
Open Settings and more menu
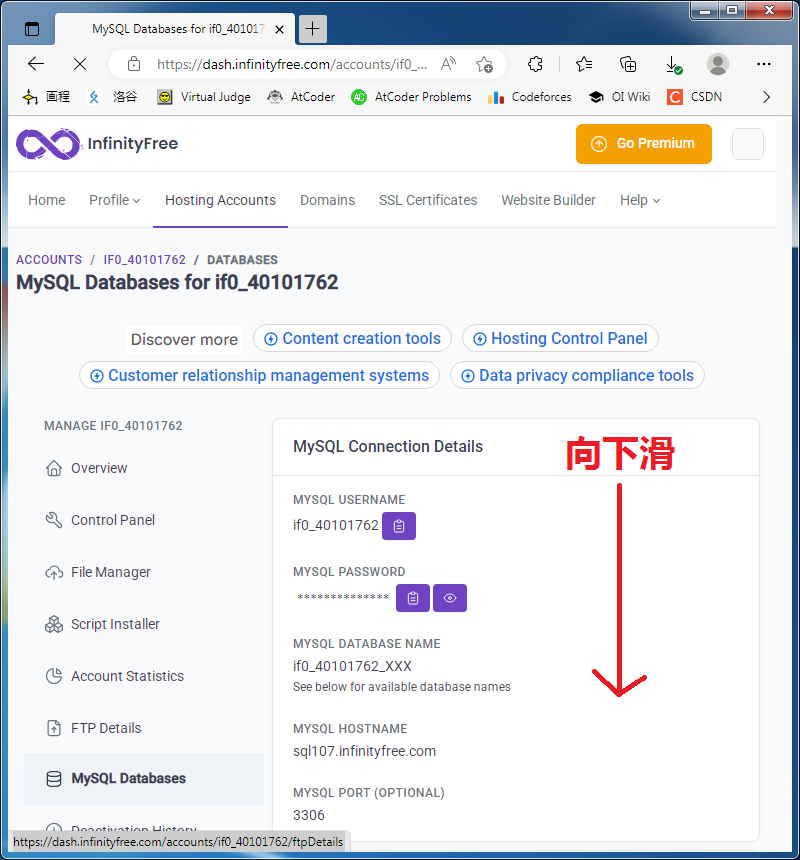764,64
